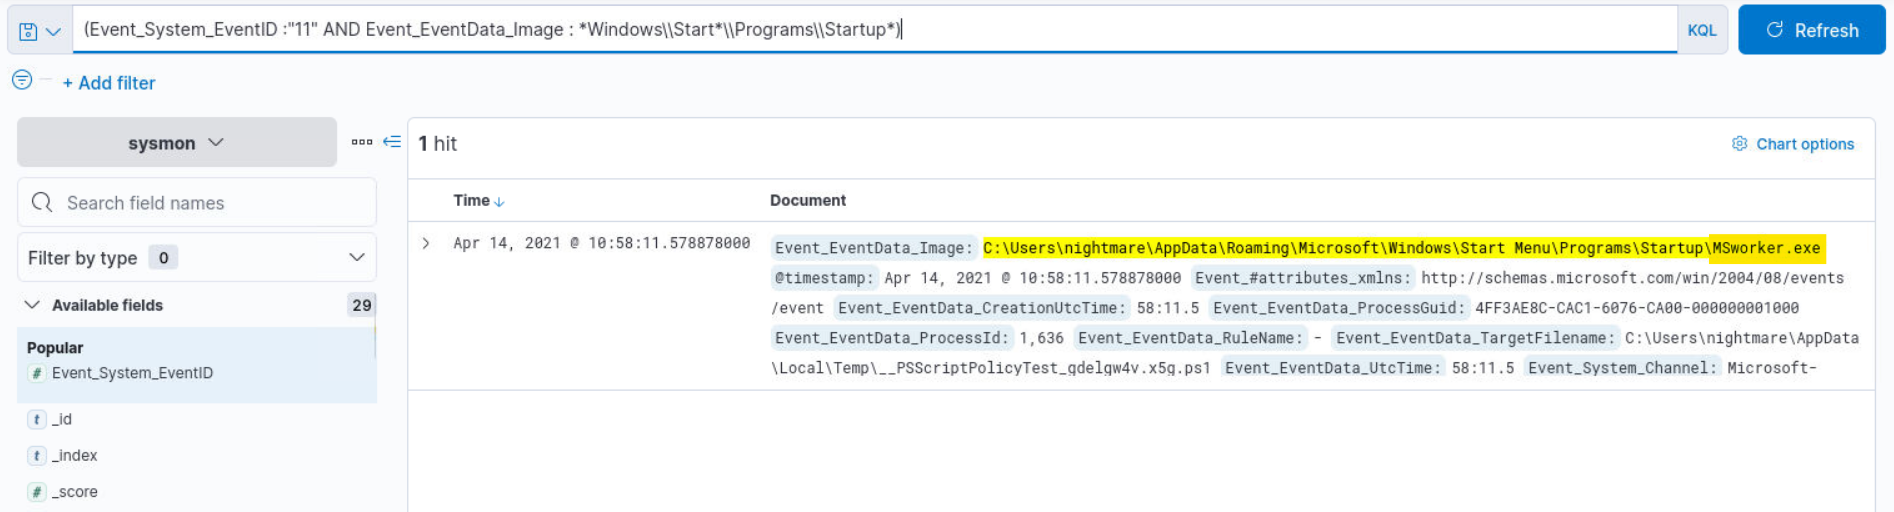Click the Add filter link

click(x=109, y=83)
